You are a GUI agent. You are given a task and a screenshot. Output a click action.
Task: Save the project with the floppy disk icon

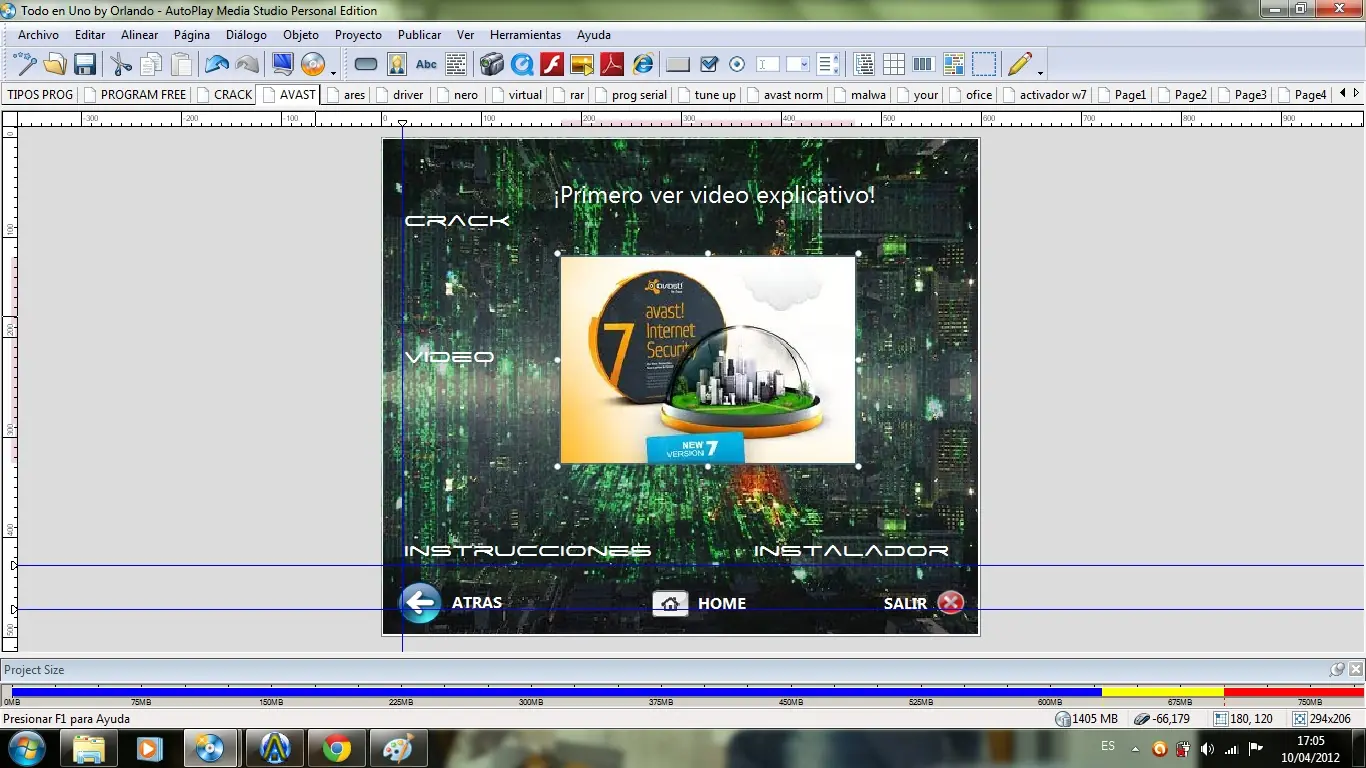[x=85, y=65]
